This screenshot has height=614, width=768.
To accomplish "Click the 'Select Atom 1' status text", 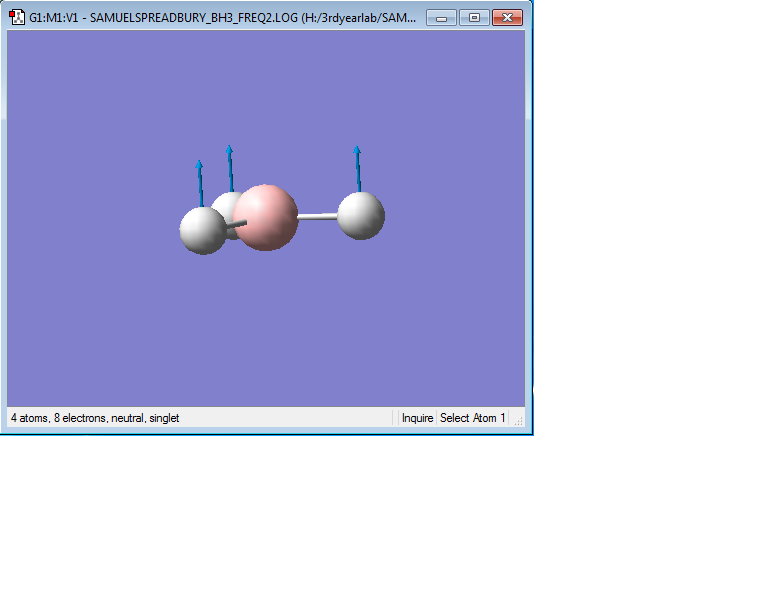I will [x=472, y=418].
